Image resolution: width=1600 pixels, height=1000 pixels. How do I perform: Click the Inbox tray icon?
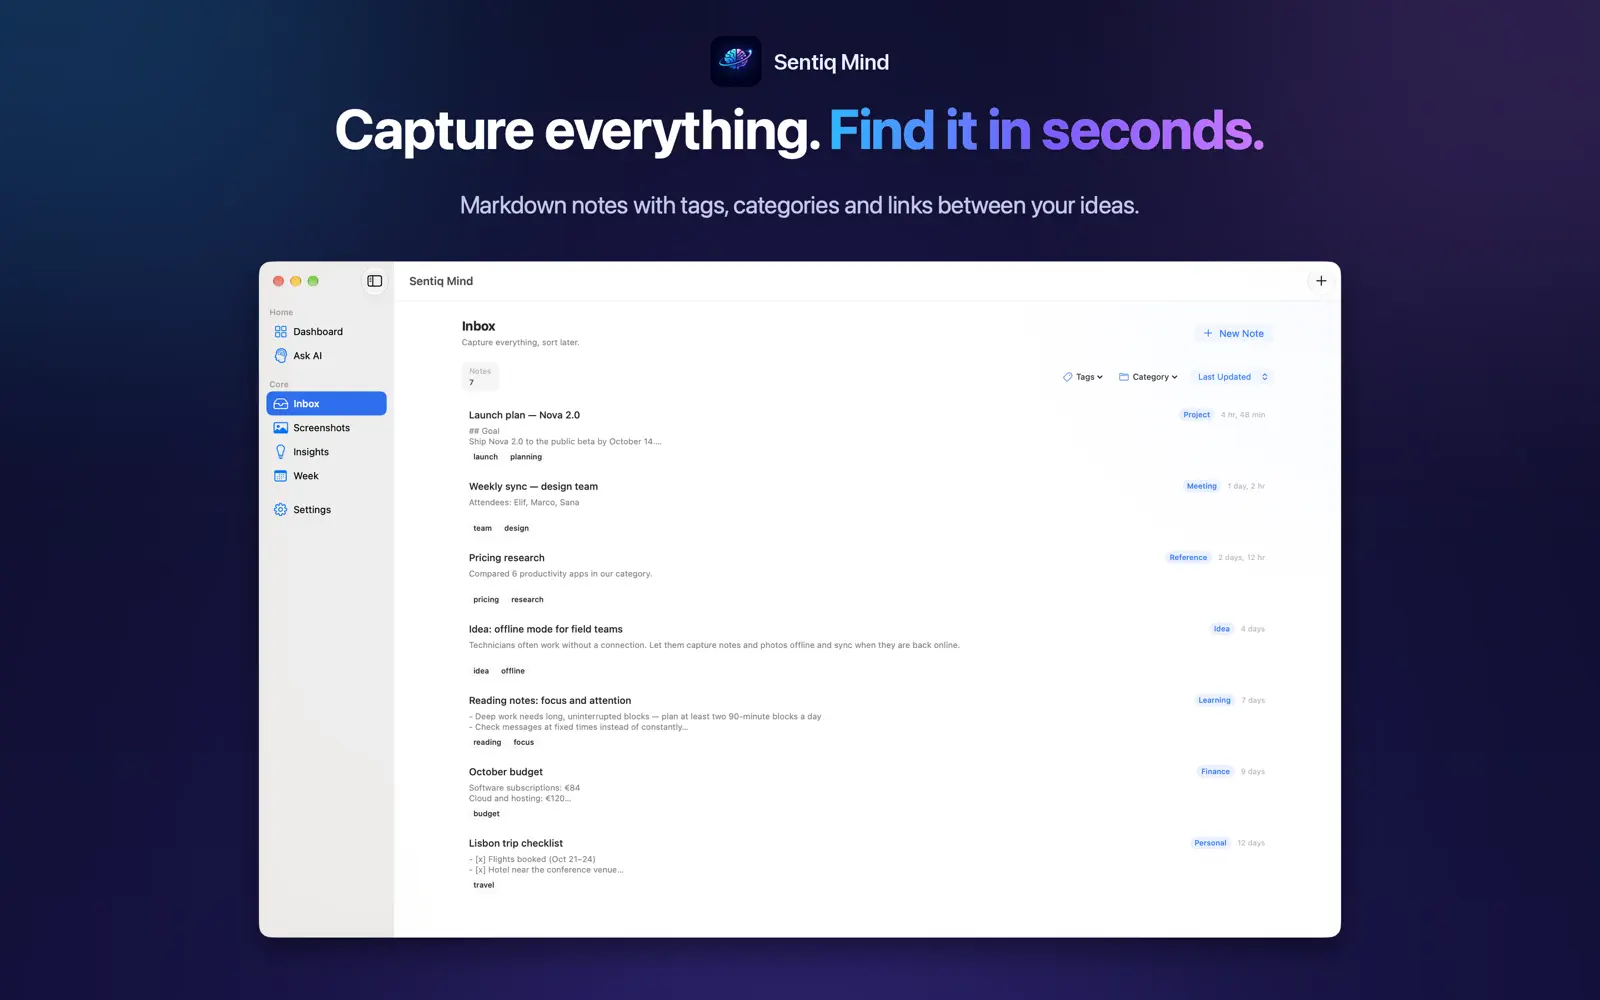pos(281,404)
